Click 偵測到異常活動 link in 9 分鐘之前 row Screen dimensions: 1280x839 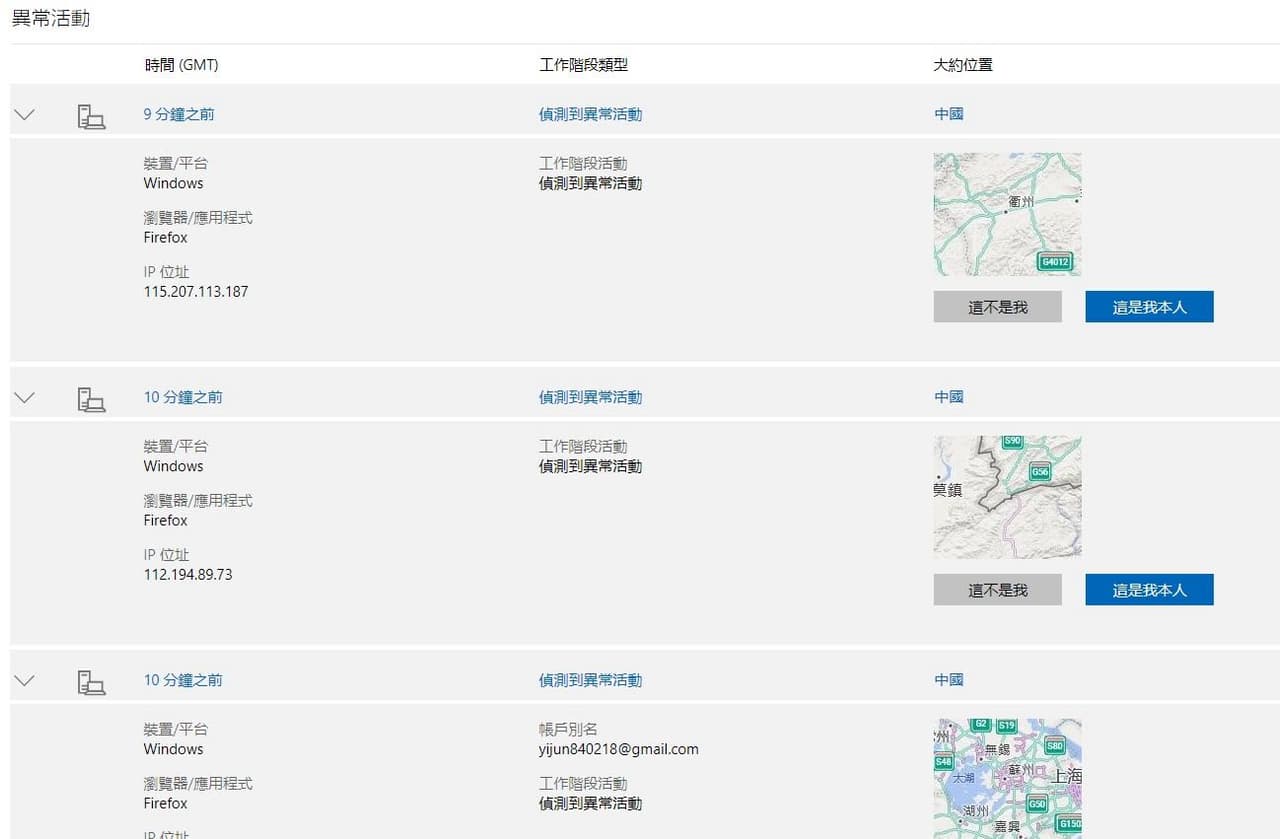(x=590, y=114)
